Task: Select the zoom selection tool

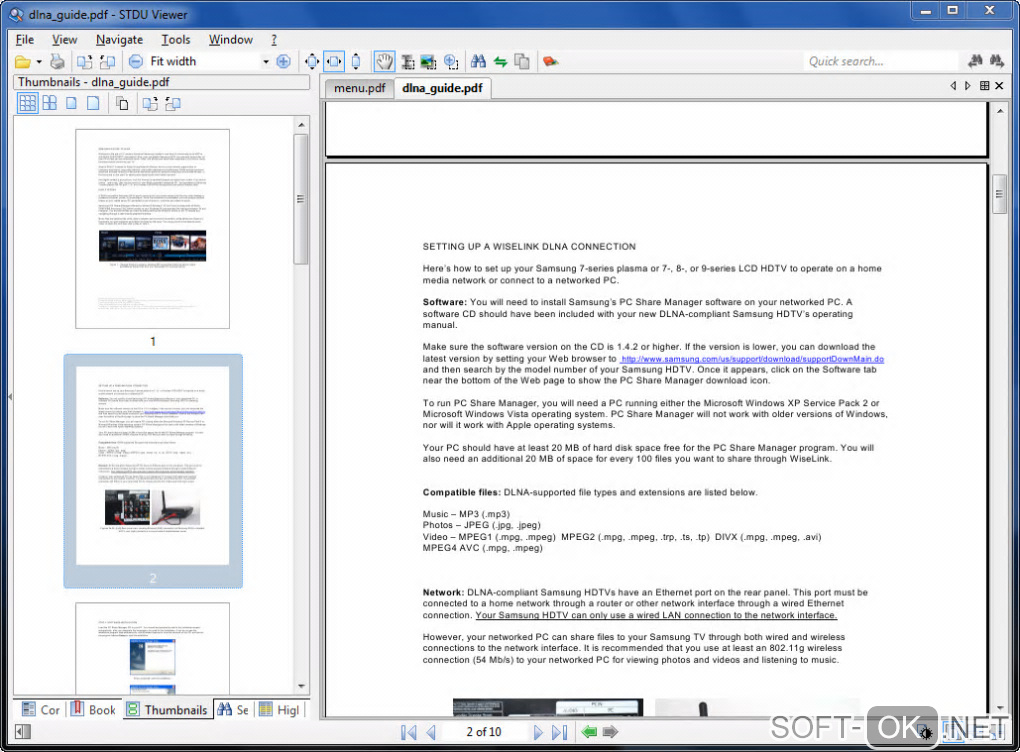Action: point(451,62)
